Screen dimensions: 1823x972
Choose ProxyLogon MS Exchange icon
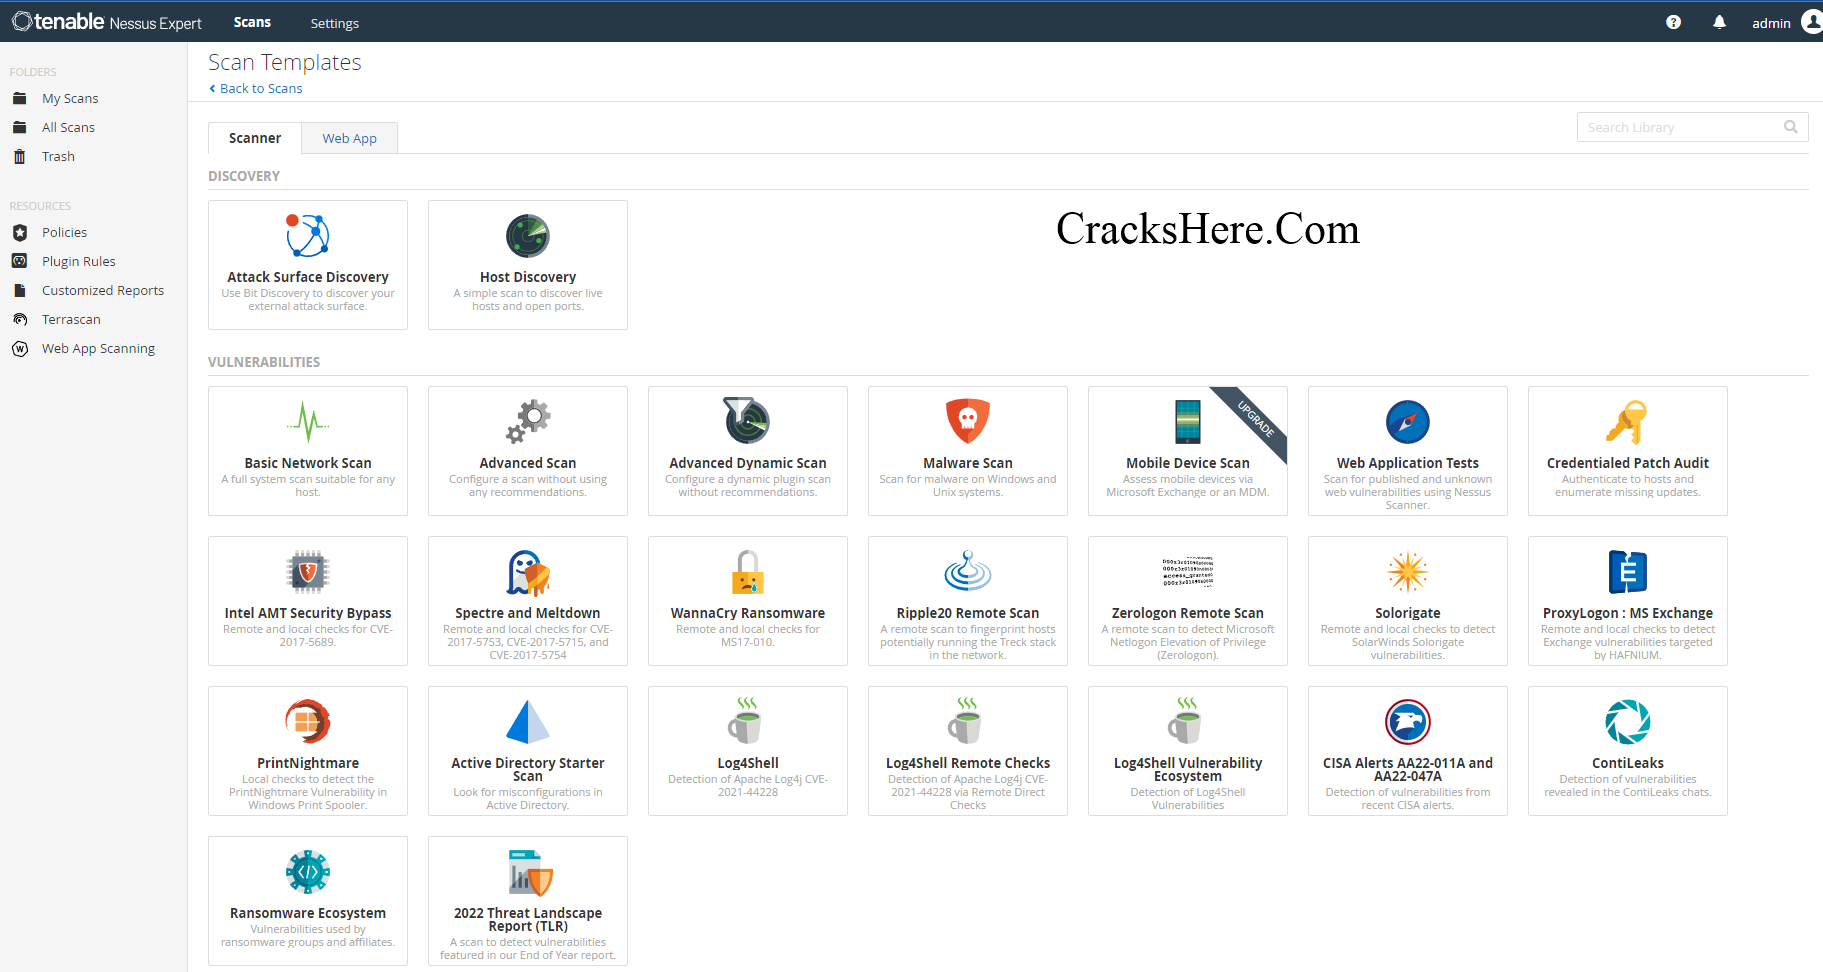[1628, 572]
